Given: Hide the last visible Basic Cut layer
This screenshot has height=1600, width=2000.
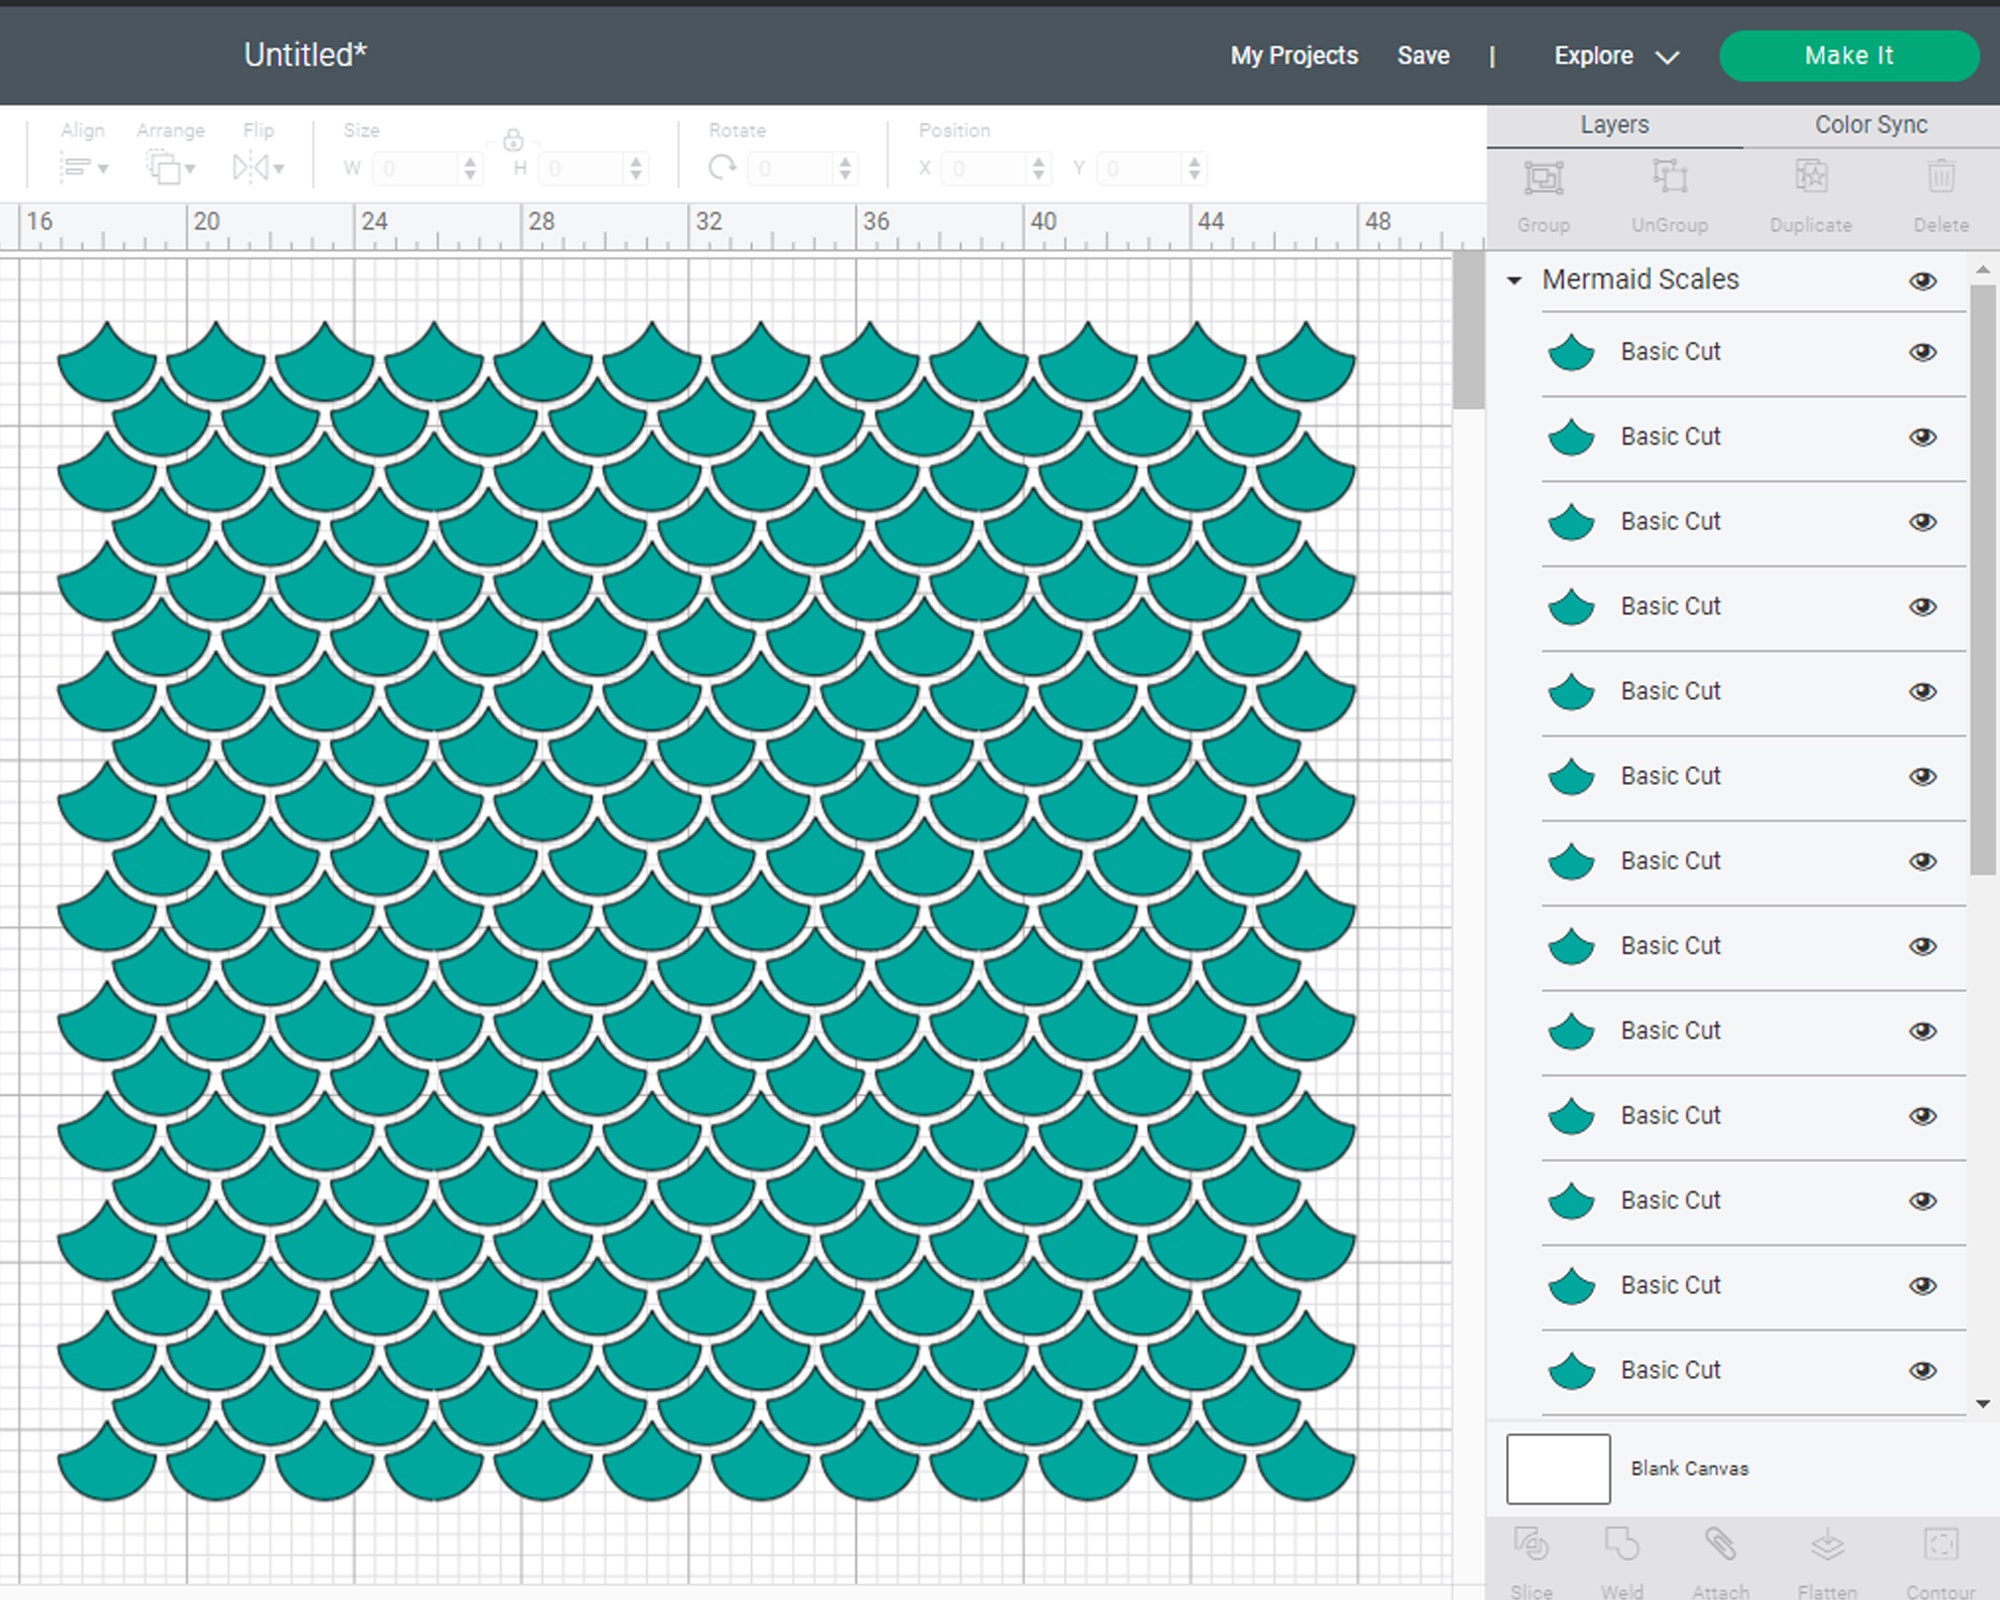Looking at the screenshot, I should tap(1923, 1369).
